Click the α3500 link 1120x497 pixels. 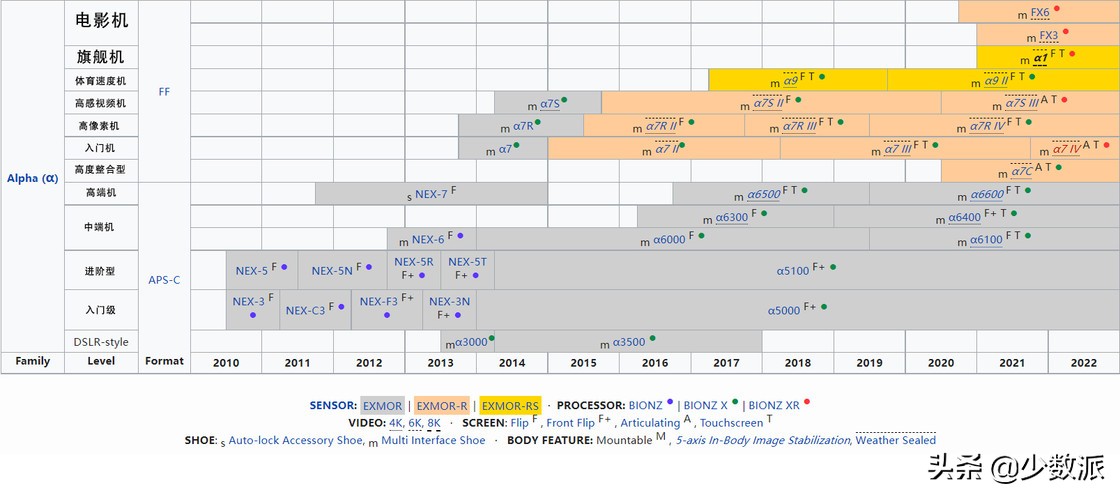629,343
